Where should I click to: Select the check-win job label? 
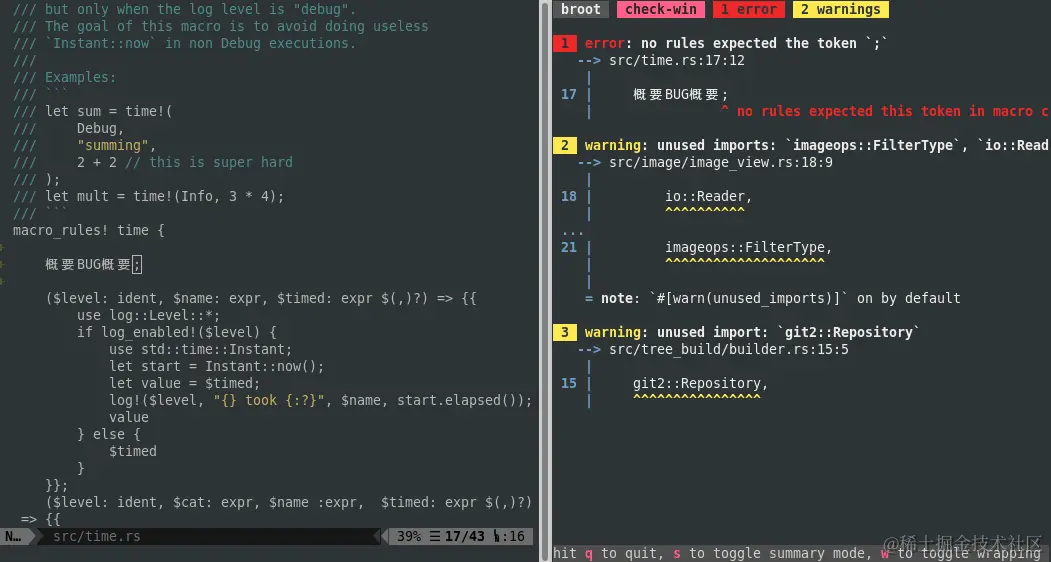pos(661,9)
